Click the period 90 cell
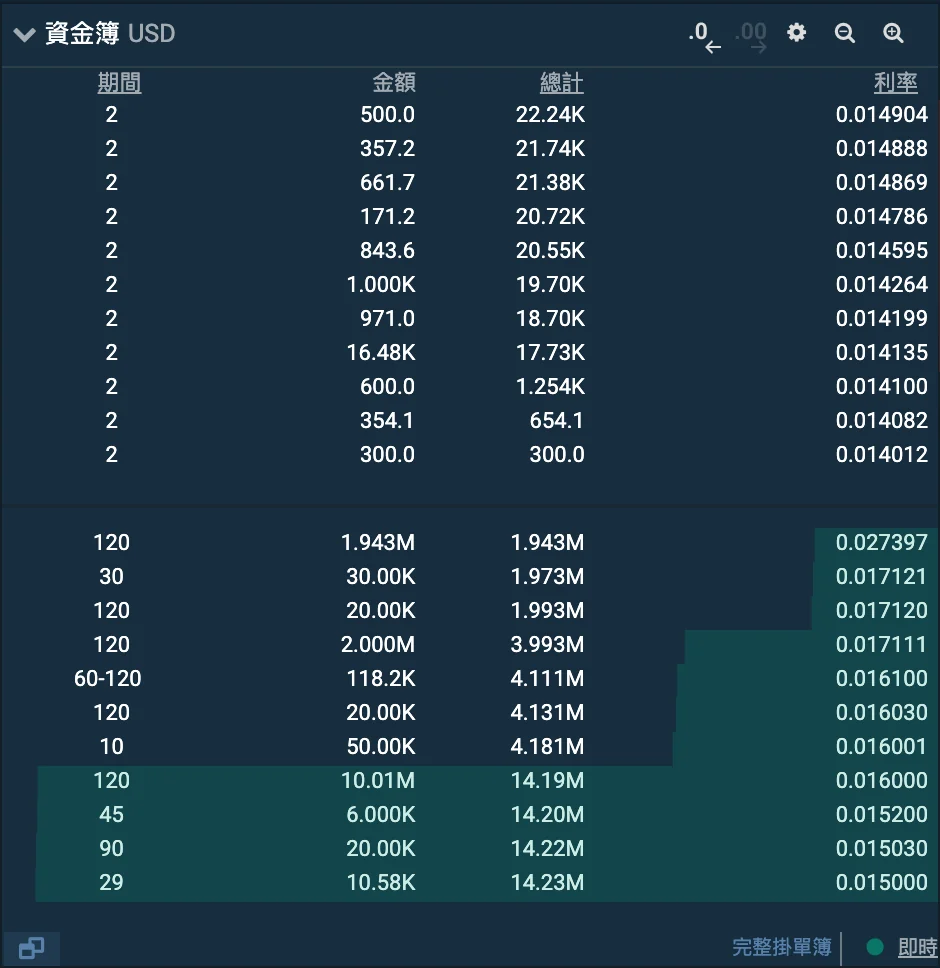 pos(111,848)
